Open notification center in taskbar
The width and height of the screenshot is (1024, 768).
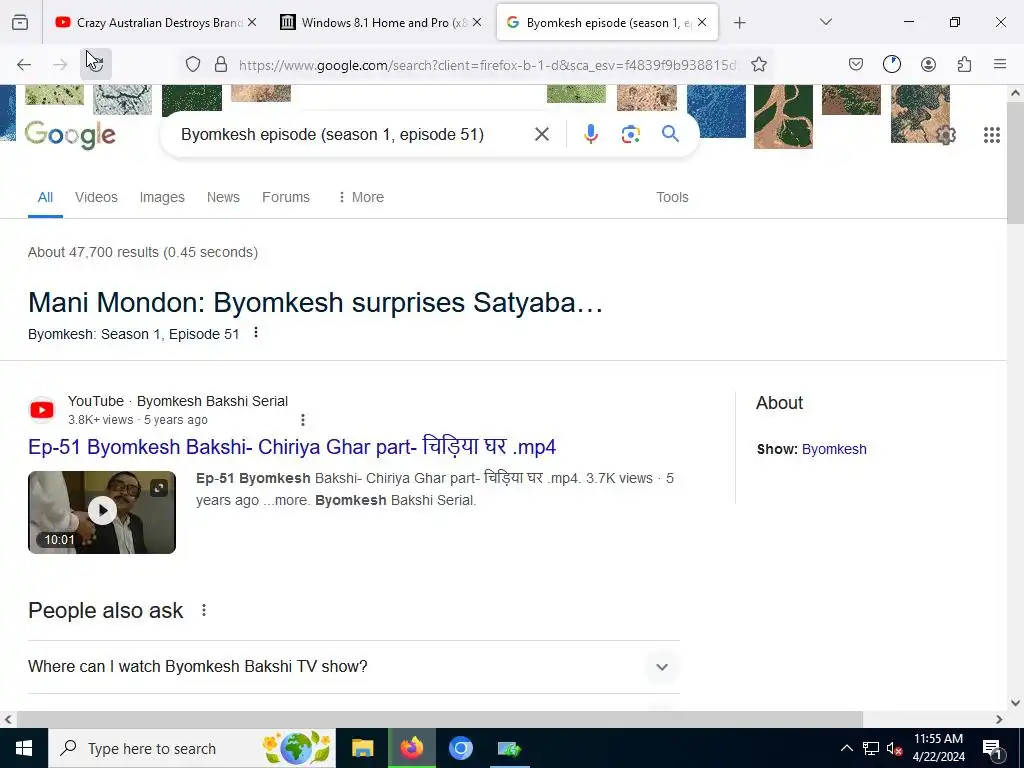pos(992,749)
